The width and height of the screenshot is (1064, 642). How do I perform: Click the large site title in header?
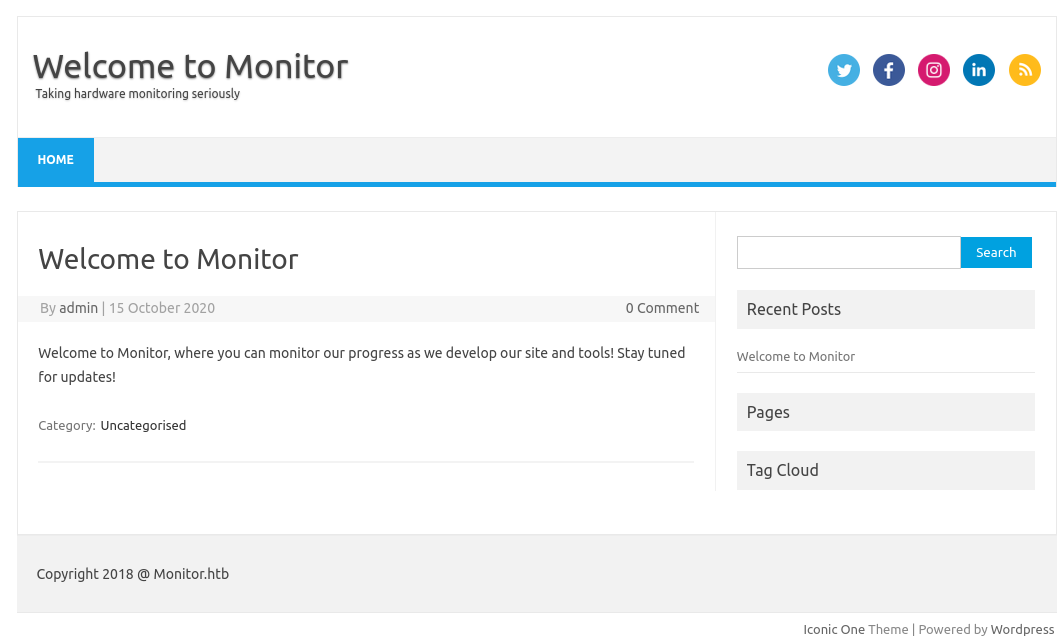190,66
